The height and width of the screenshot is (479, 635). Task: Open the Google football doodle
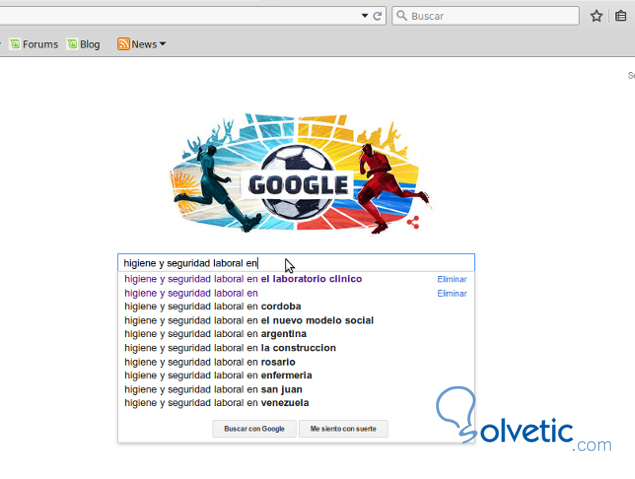pos(299,174)
